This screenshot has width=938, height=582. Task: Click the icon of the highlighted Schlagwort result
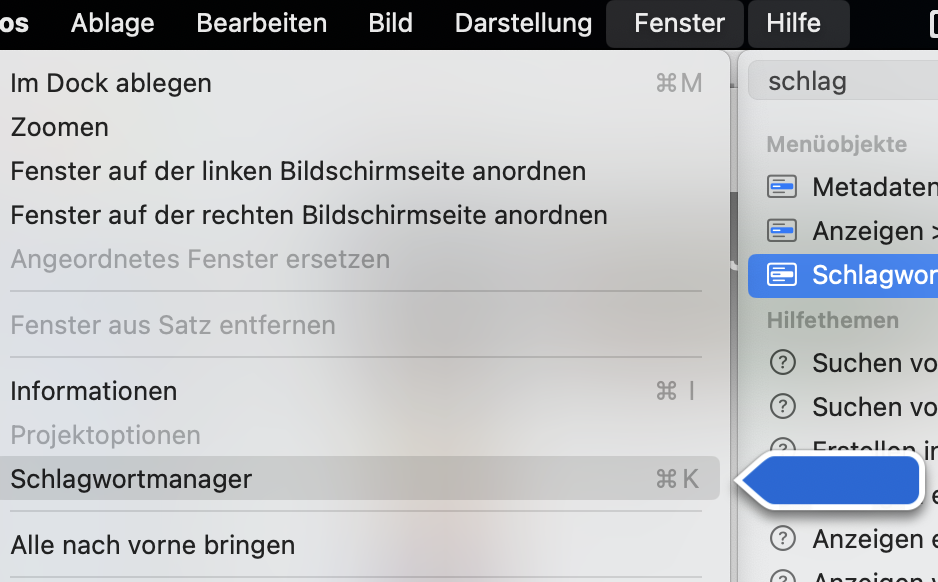pos(781,275)
